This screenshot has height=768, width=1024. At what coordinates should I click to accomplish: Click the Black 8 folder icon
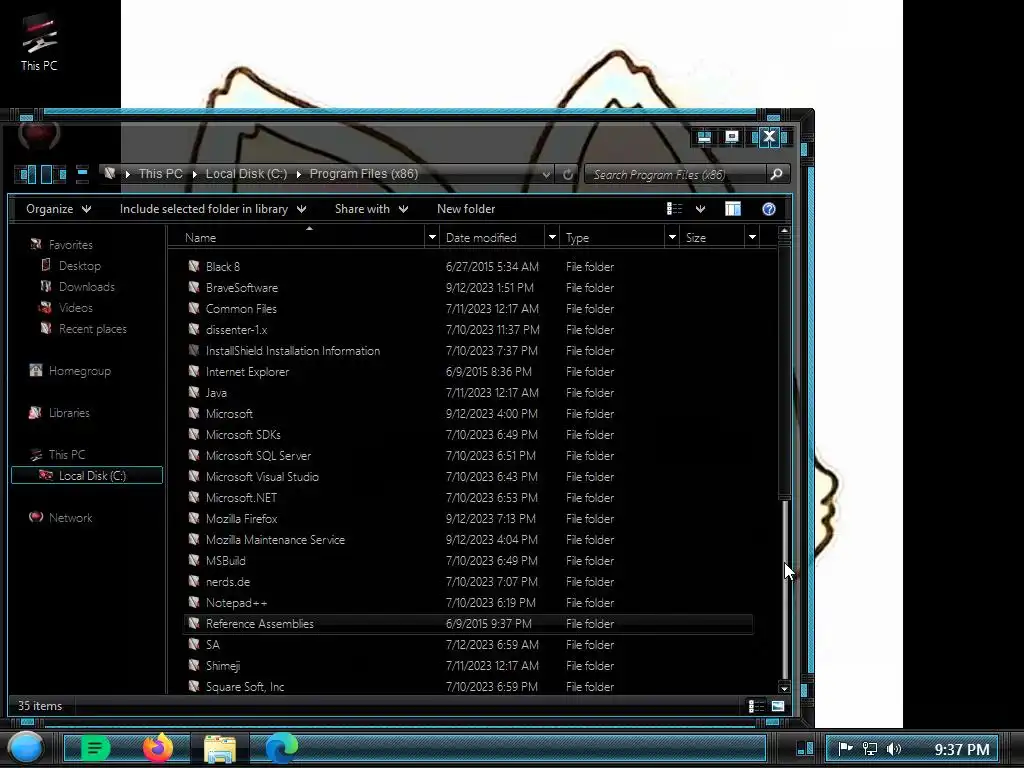click(194, 266)
